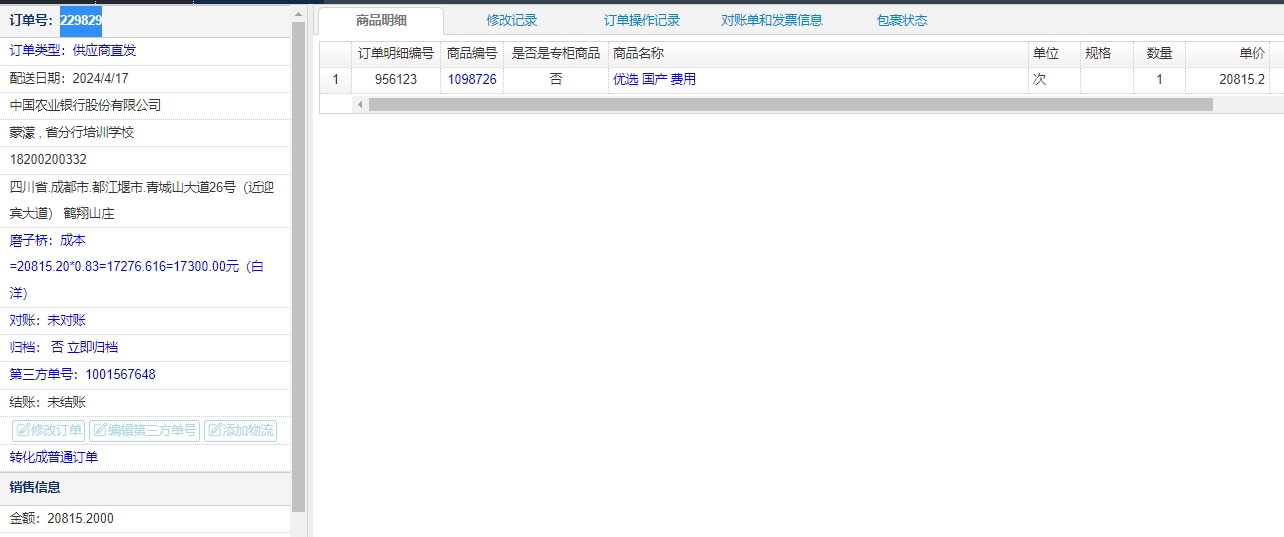1284x537 pixels.
Task: Click the 单位 column header
Action: (1054, 53)
